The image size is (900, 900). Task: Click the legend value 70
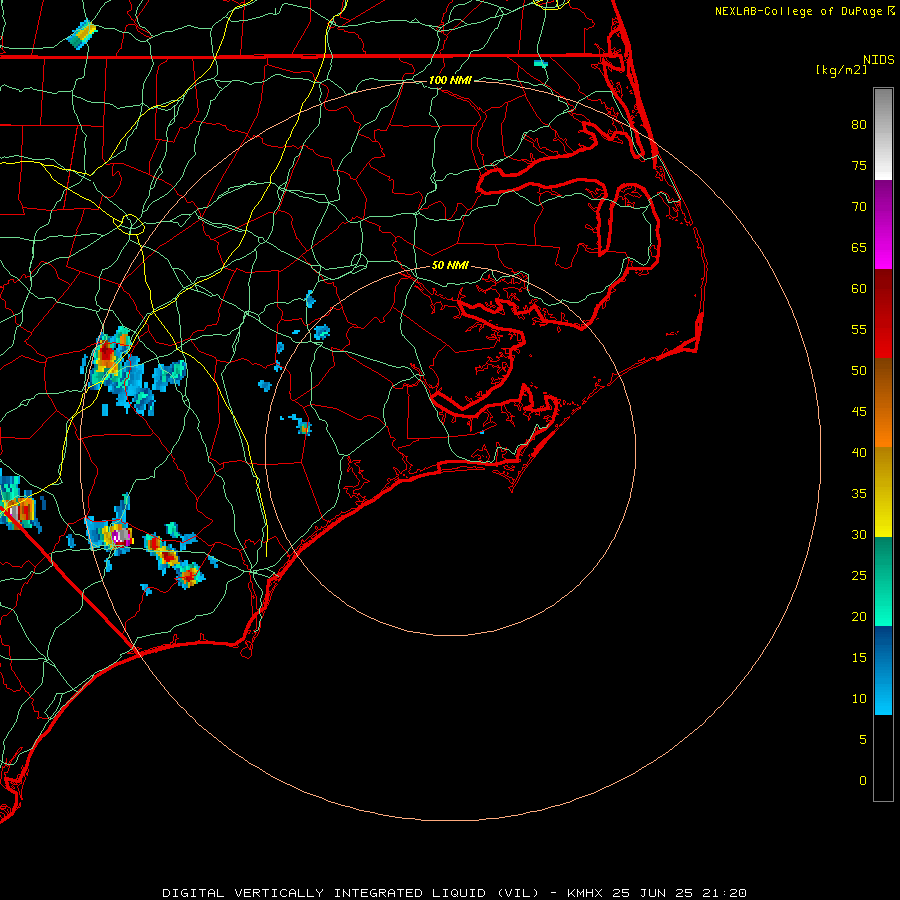point(859,207)
